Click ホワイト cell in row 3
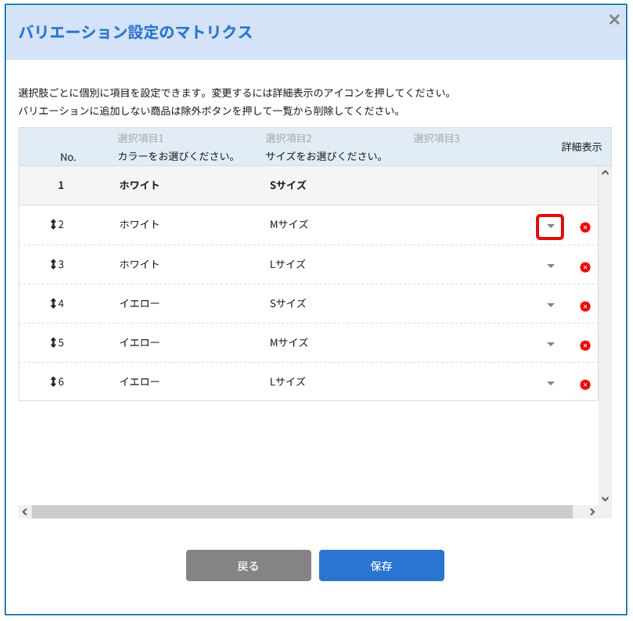This screenshot has width=633, height=621. point(139,264)
